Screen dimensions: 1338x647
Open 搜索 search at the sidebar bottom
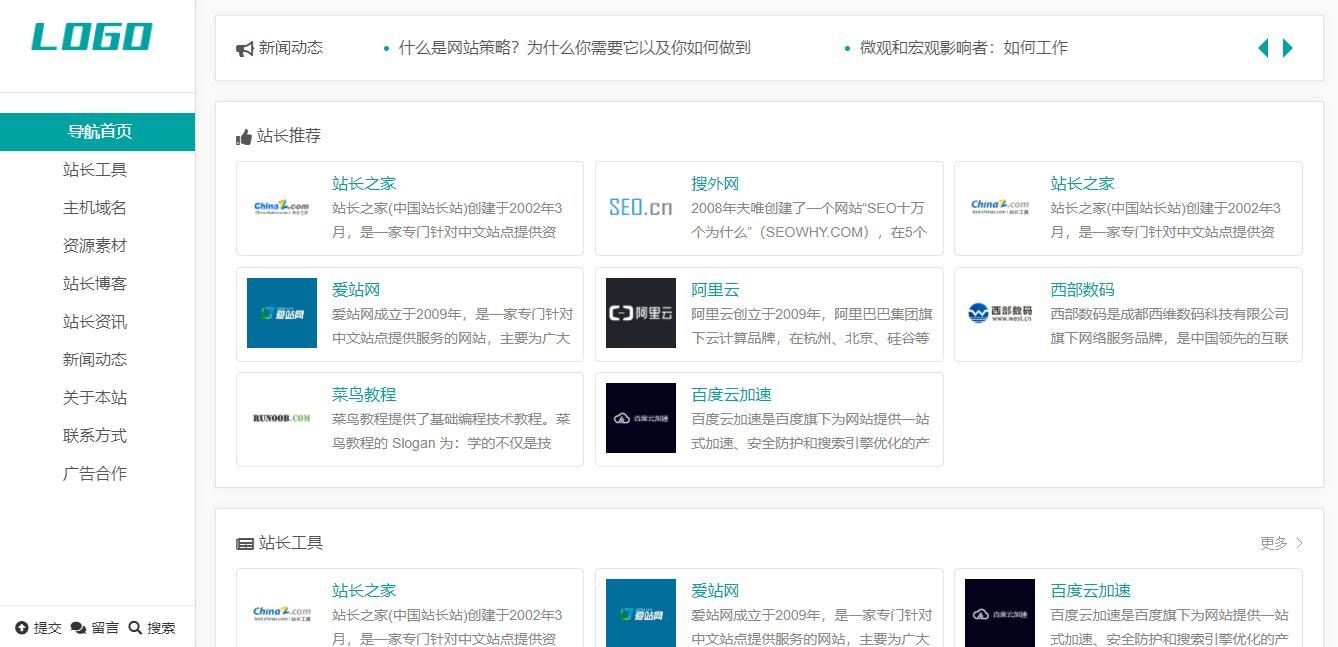[152, 628]
